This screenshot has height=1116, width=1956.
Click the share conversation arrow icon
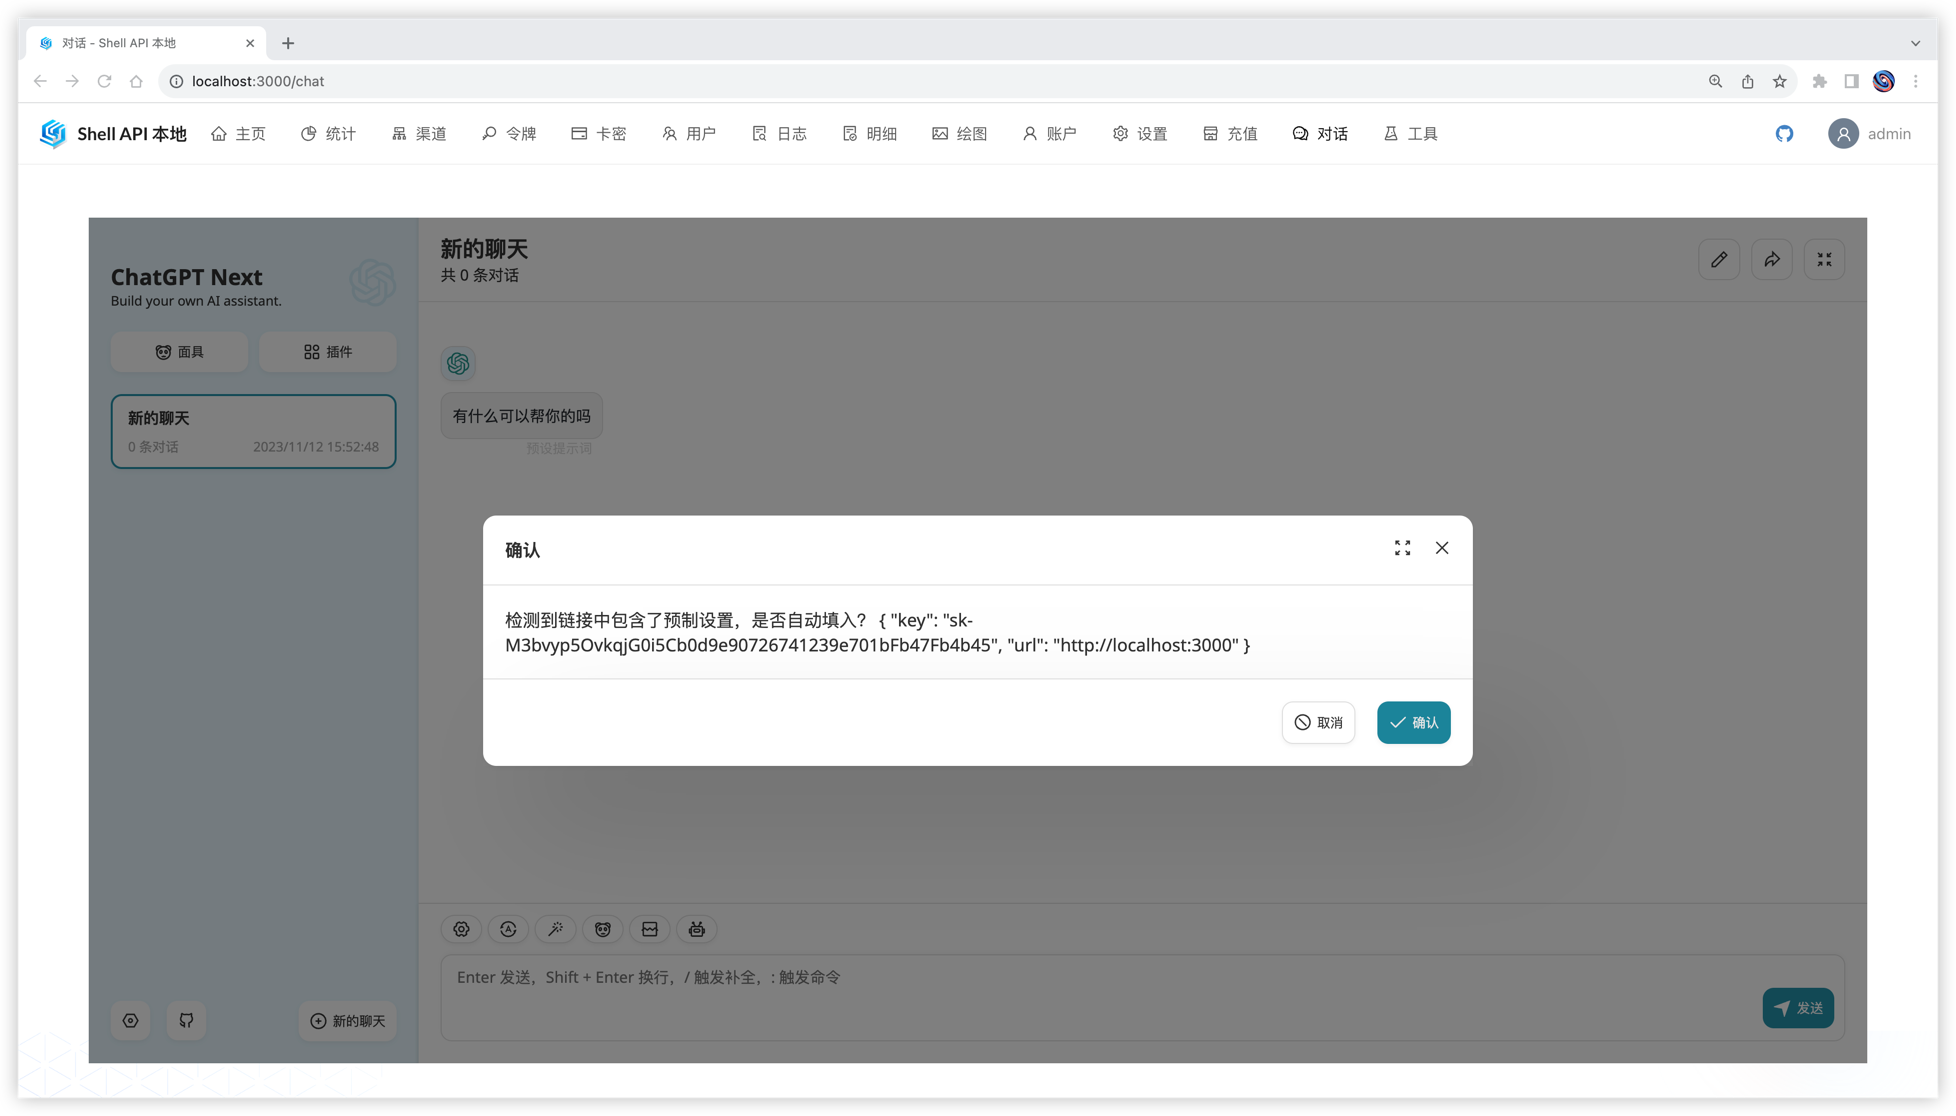[1771, 260]
